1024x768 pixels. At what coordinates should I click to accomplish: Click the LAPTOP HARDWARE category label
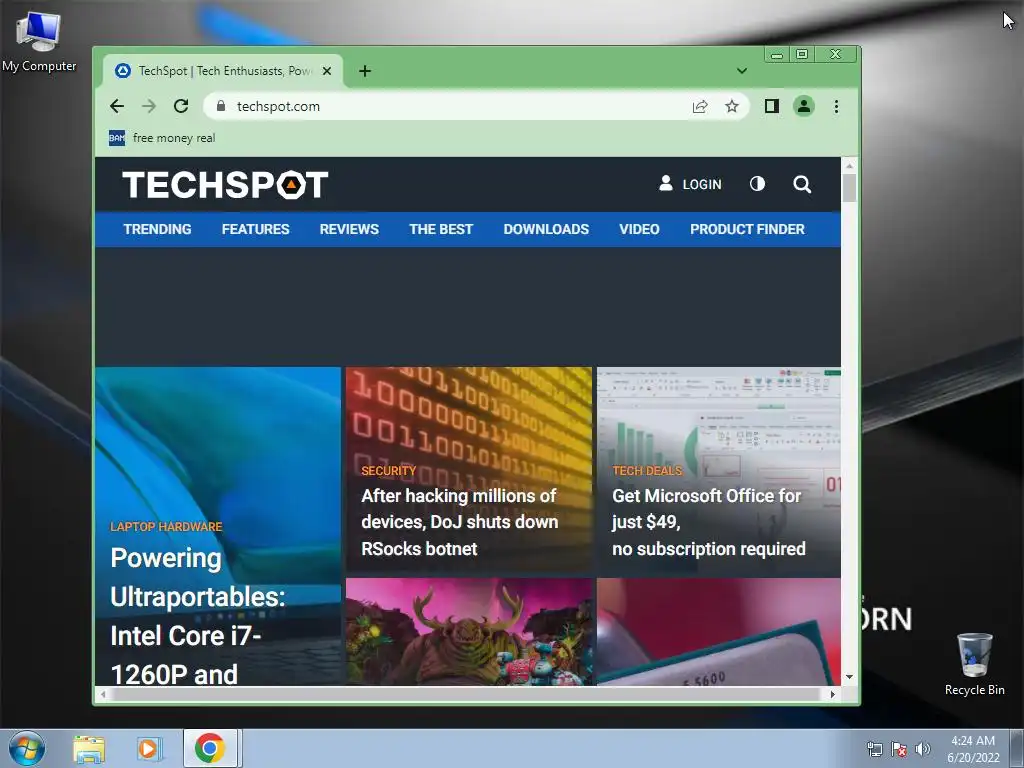[x=166, y=526]
